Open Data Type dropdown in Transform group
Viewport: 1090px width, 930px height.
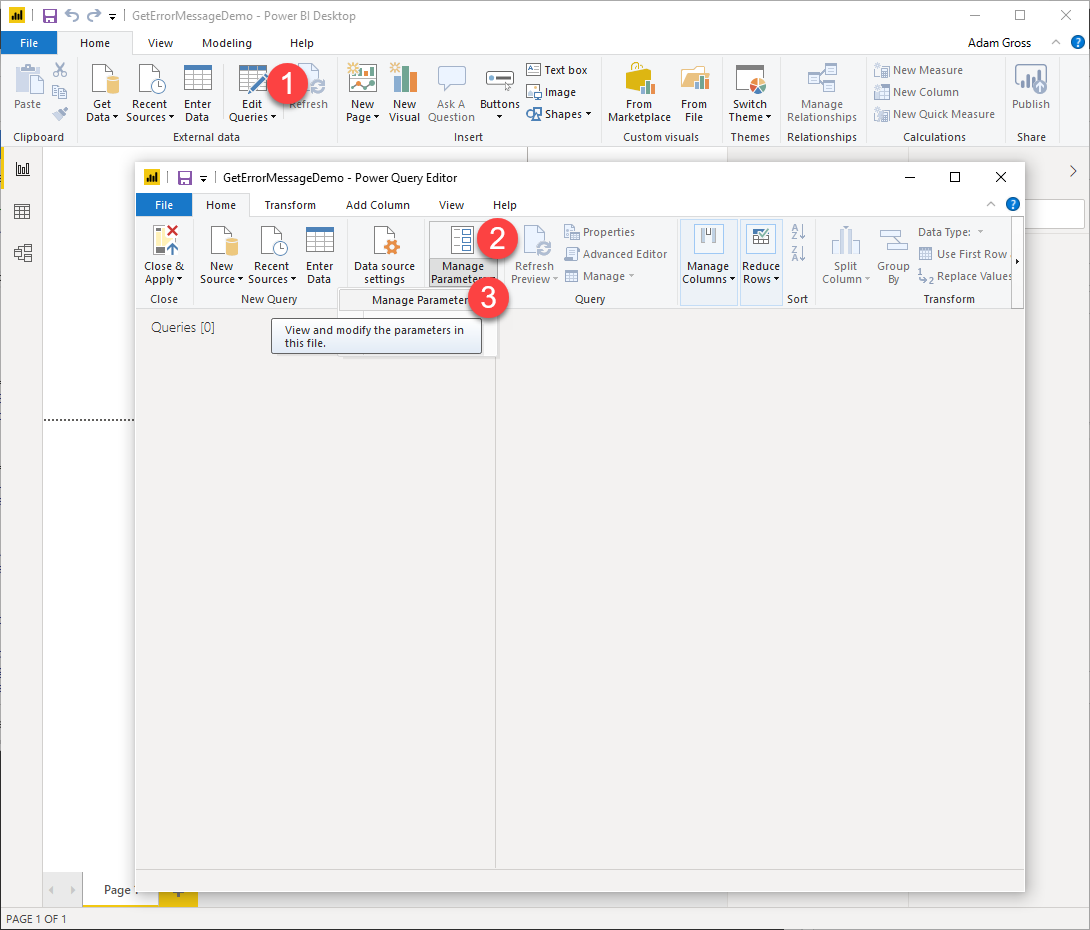pyautogui.click(x=950, y=232)
